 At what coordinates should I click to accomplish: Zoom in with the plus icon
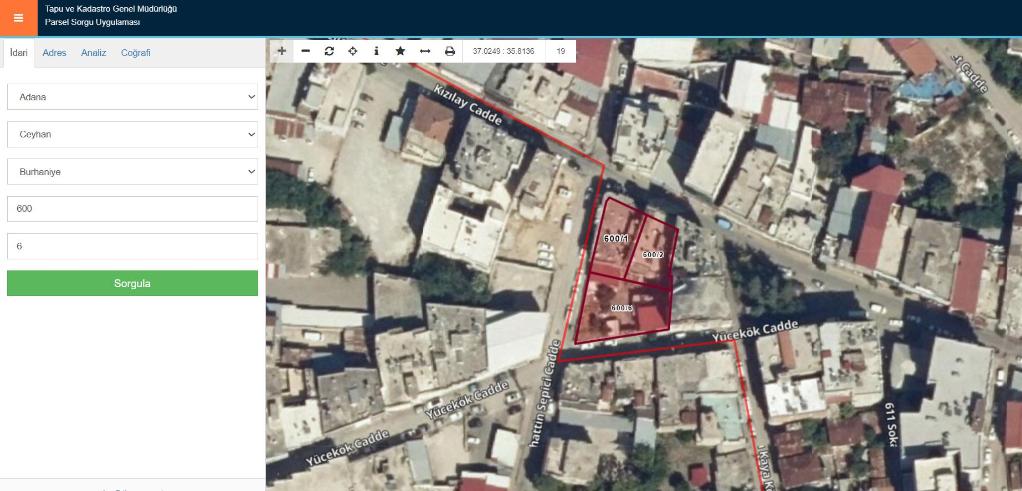tap(281, 51)
